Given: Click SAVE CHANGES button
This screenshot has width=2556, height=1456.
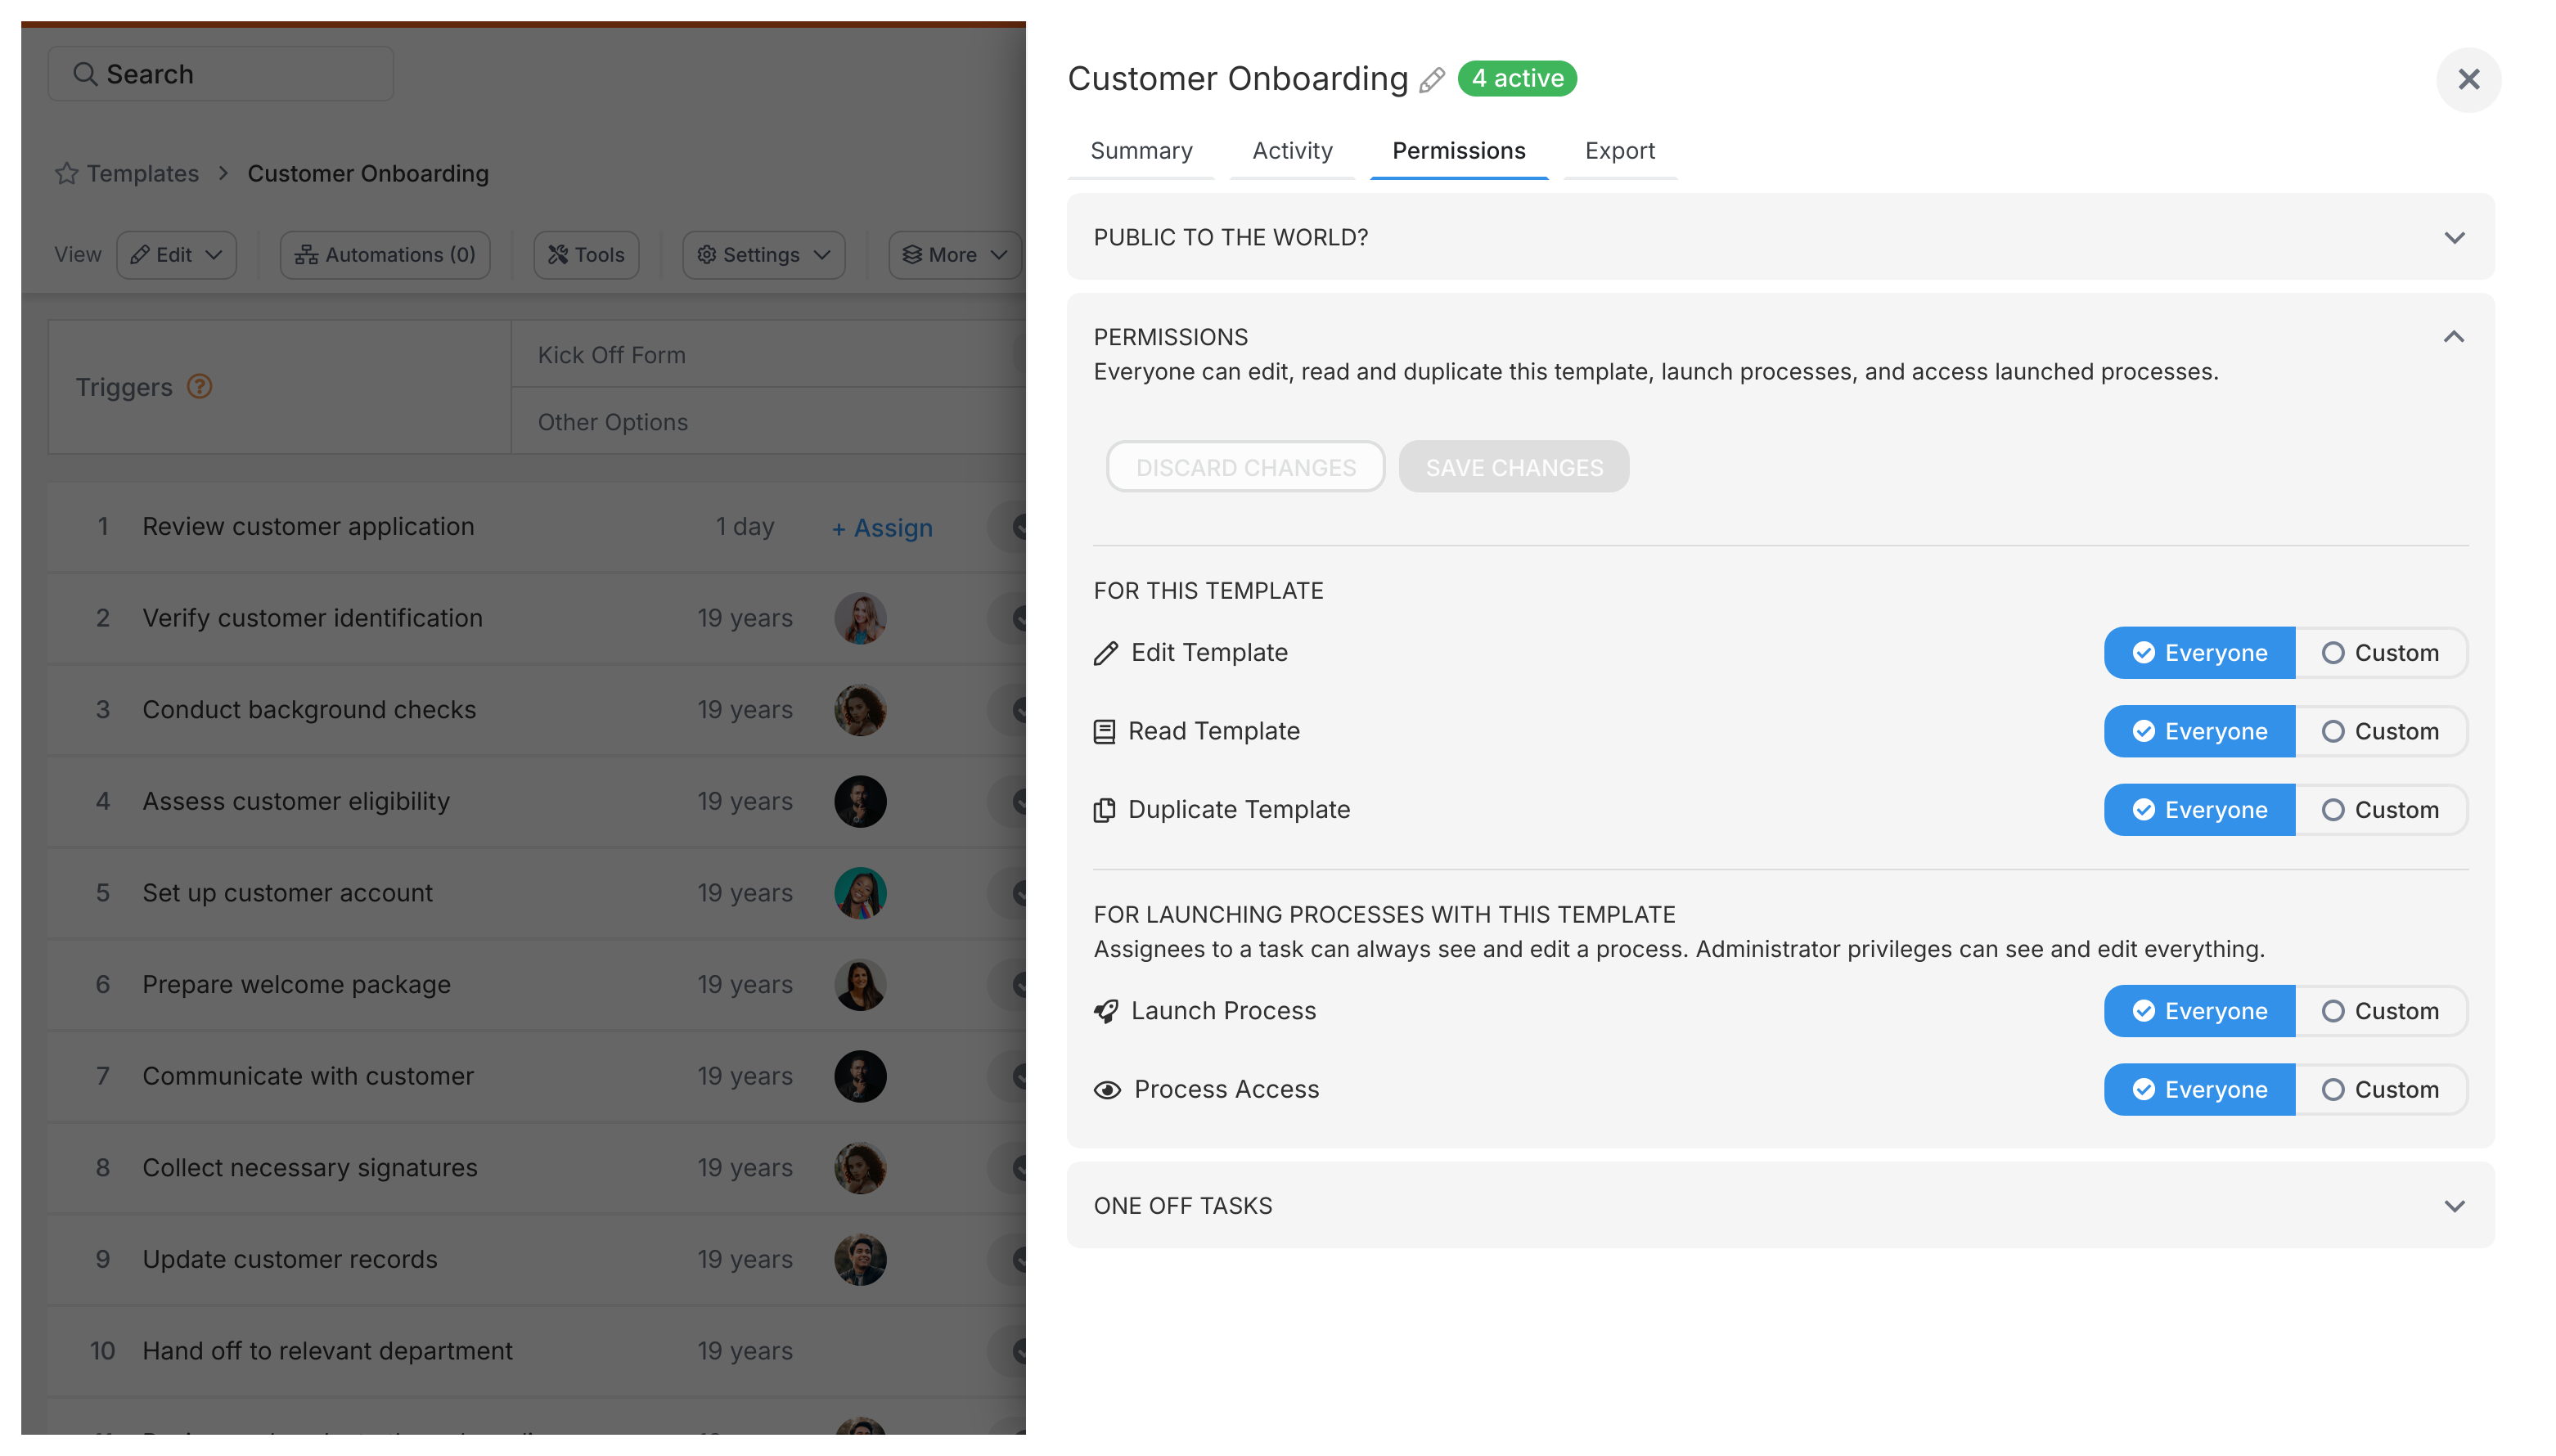Looking at the screenshot, I should tap(1513, 466).
